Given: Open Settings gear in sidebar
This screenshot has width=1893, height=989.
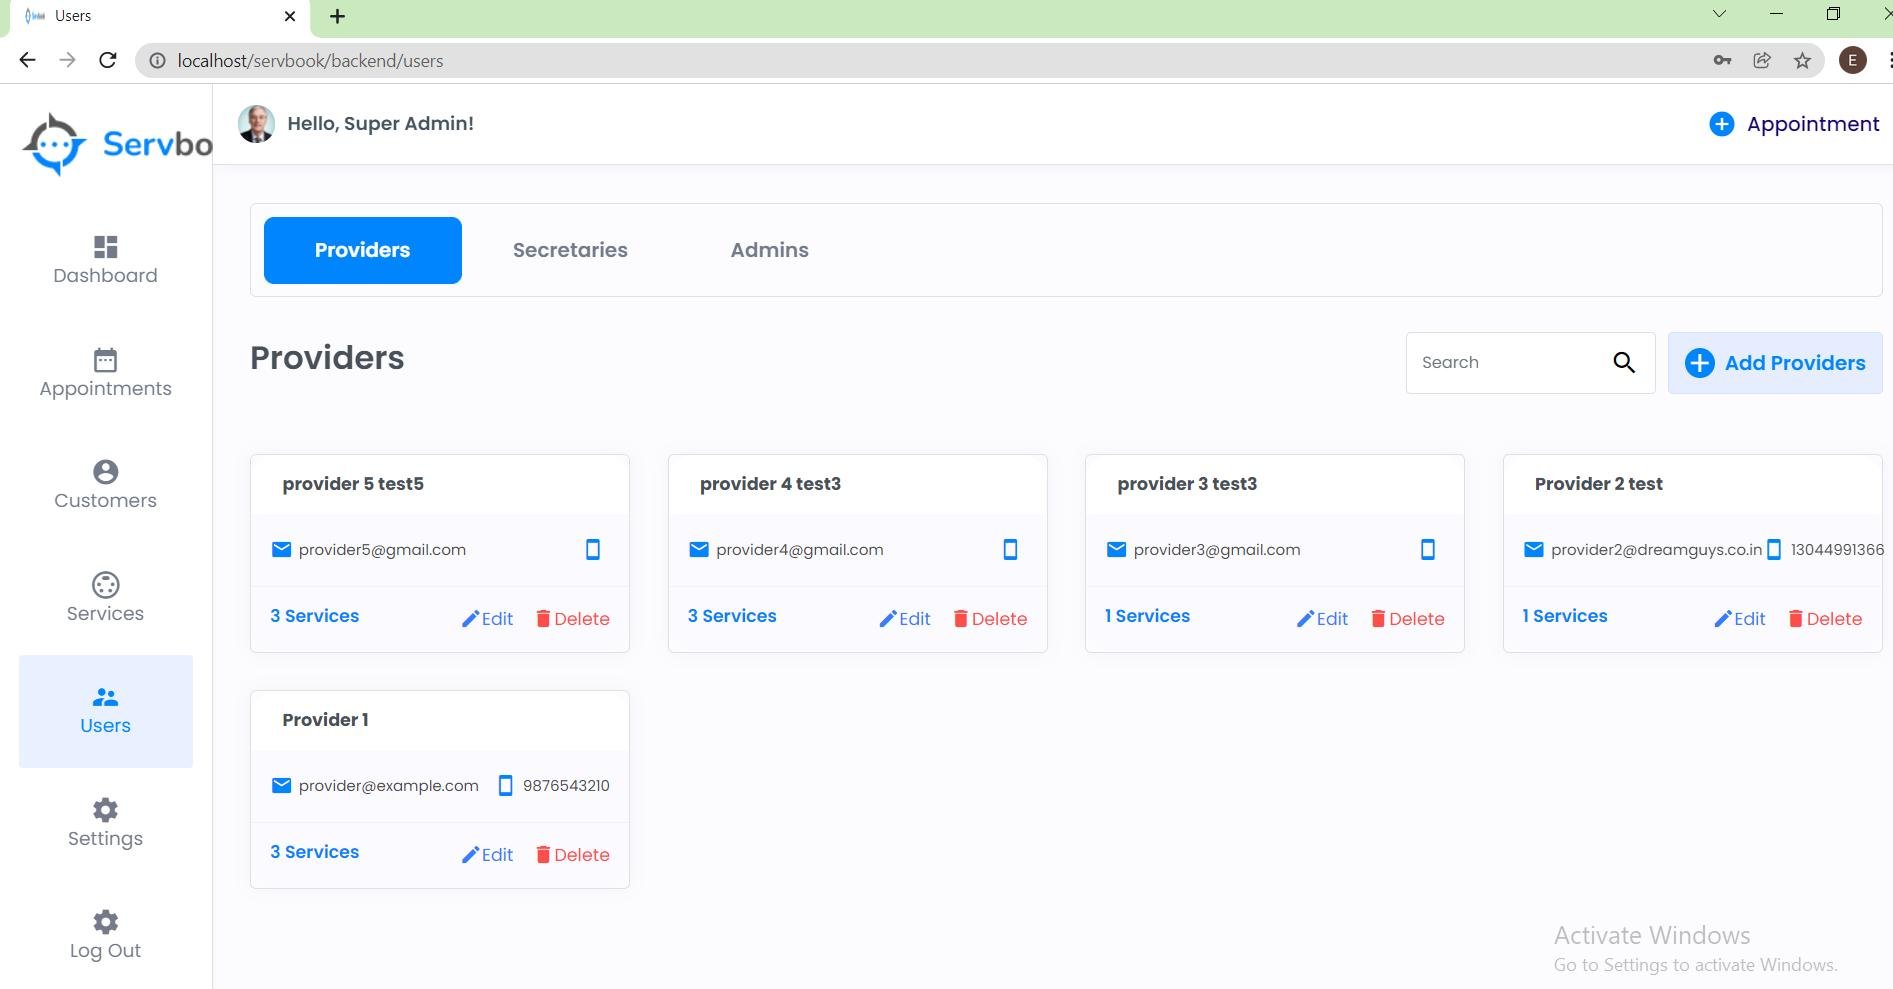Looking at the screenshot, I should [x=105, y=809].
